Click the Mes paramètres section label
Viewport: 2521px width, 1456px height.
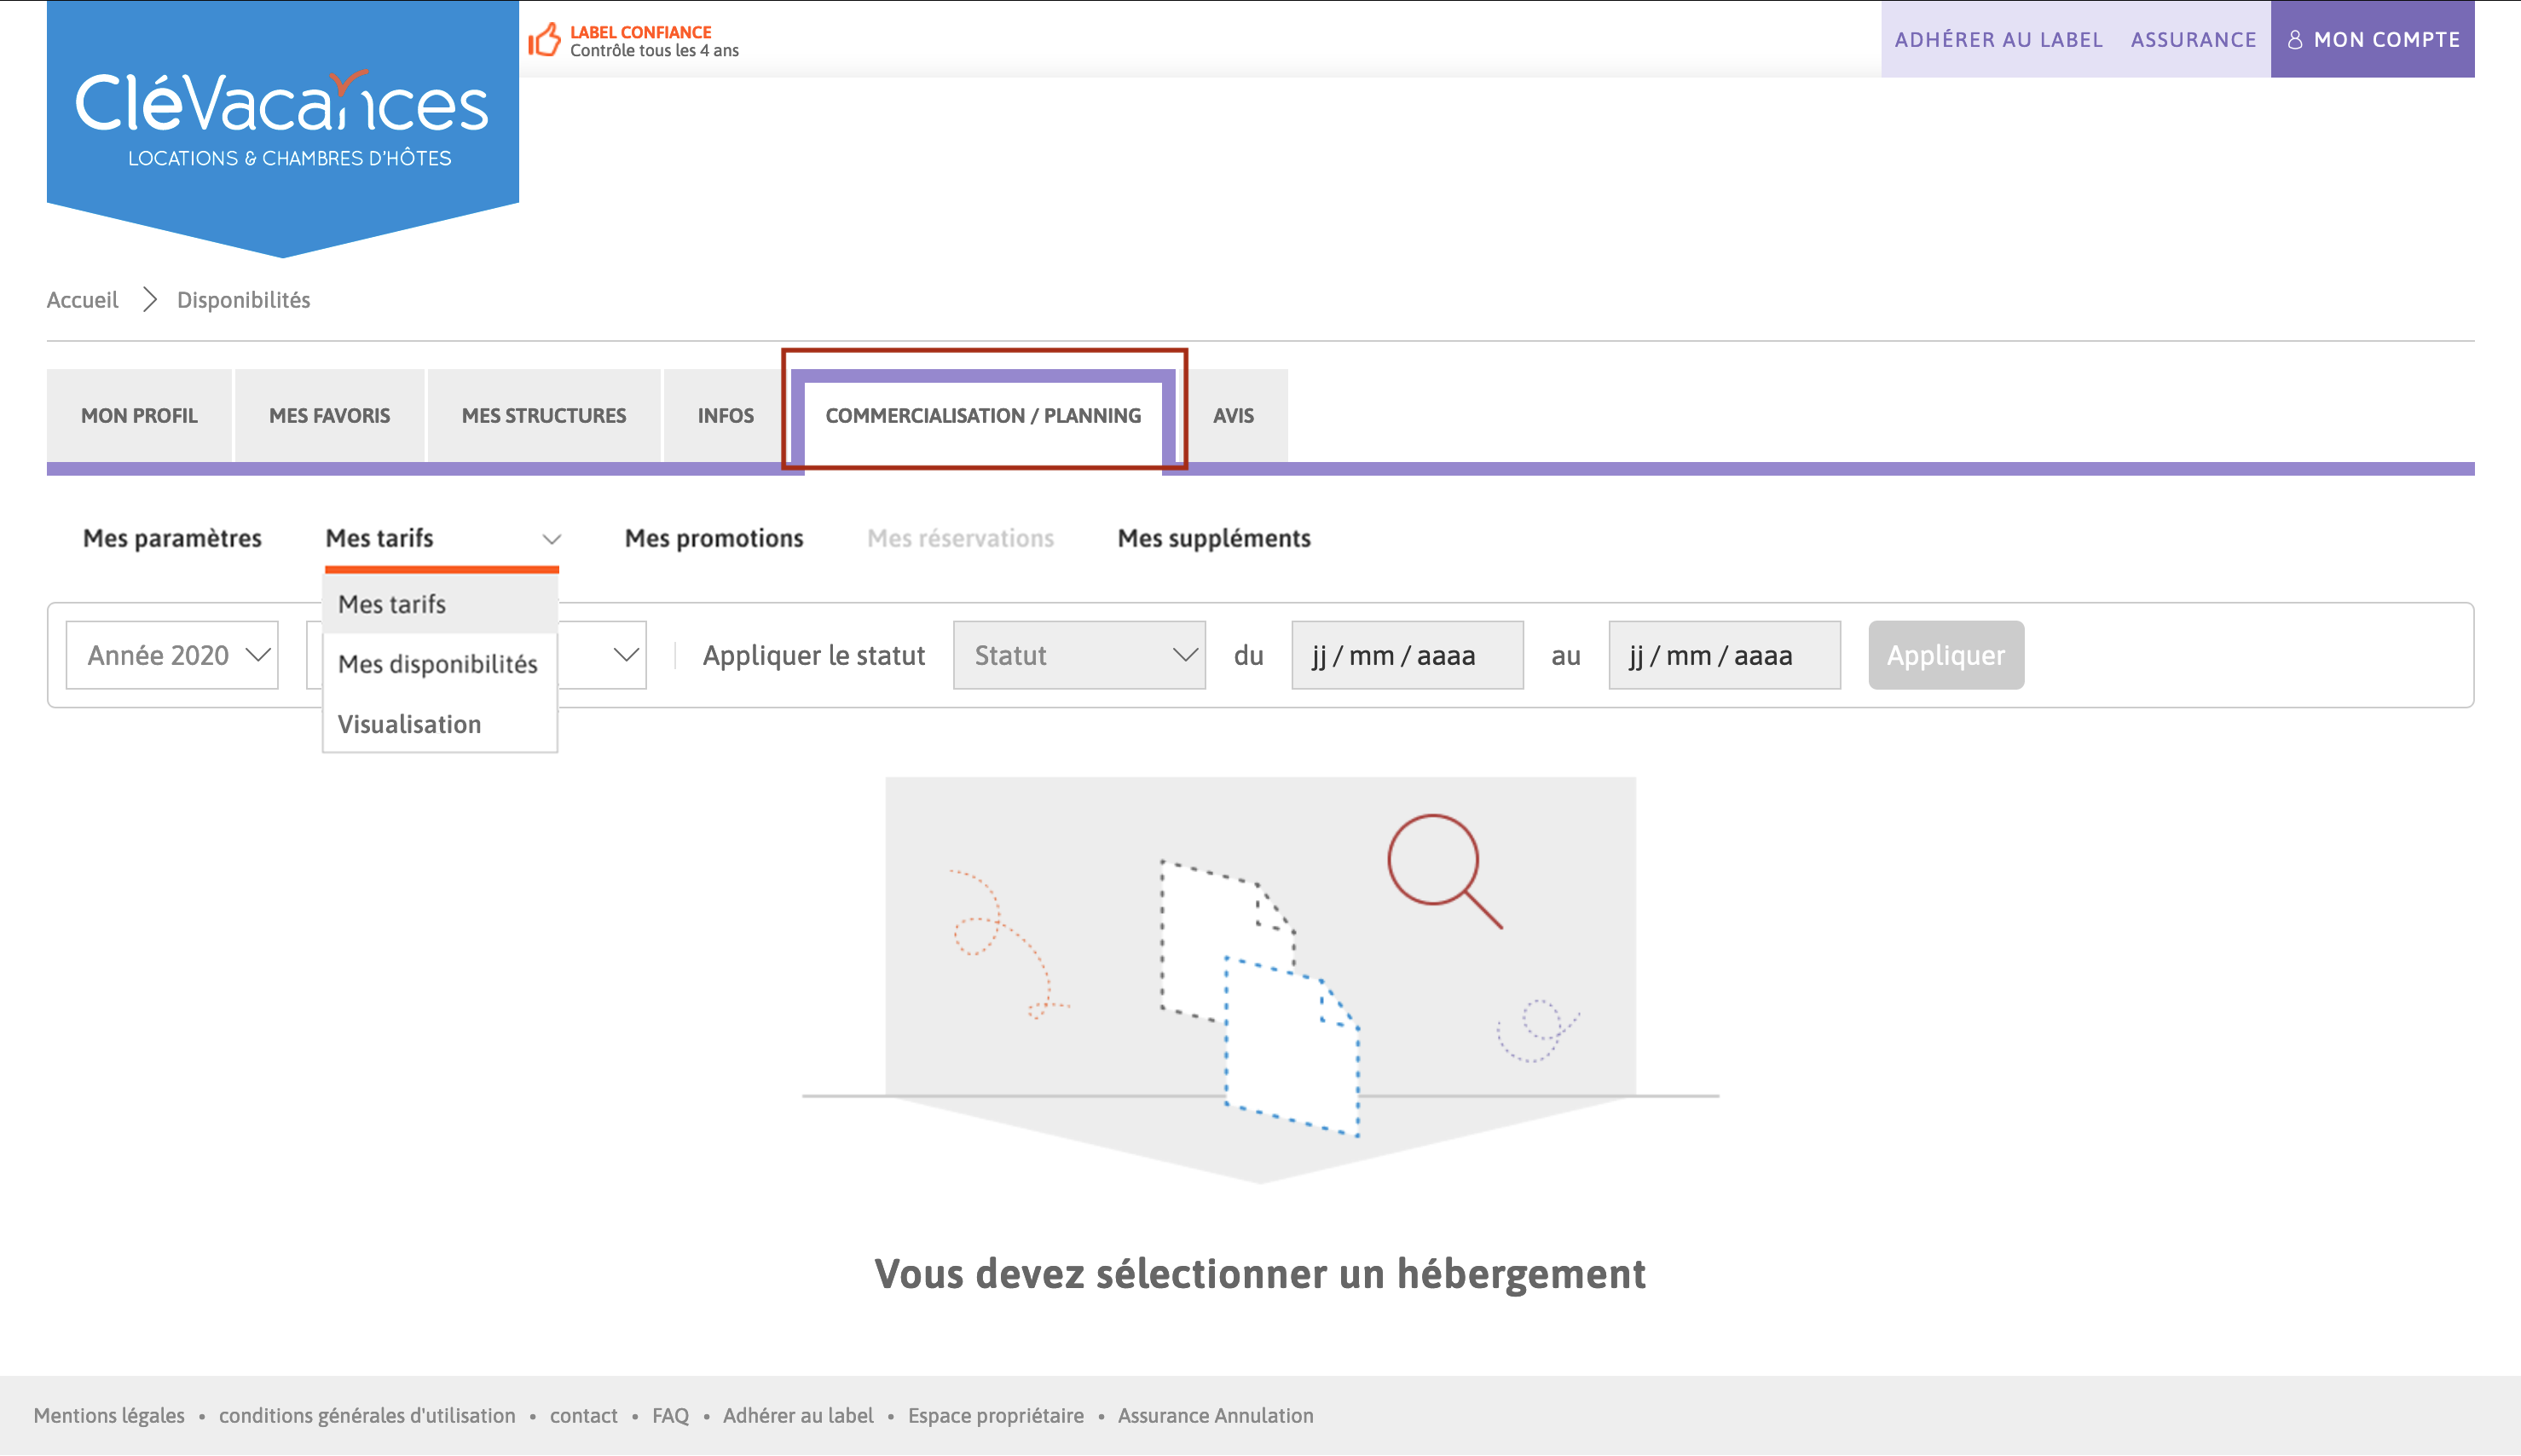173,537
